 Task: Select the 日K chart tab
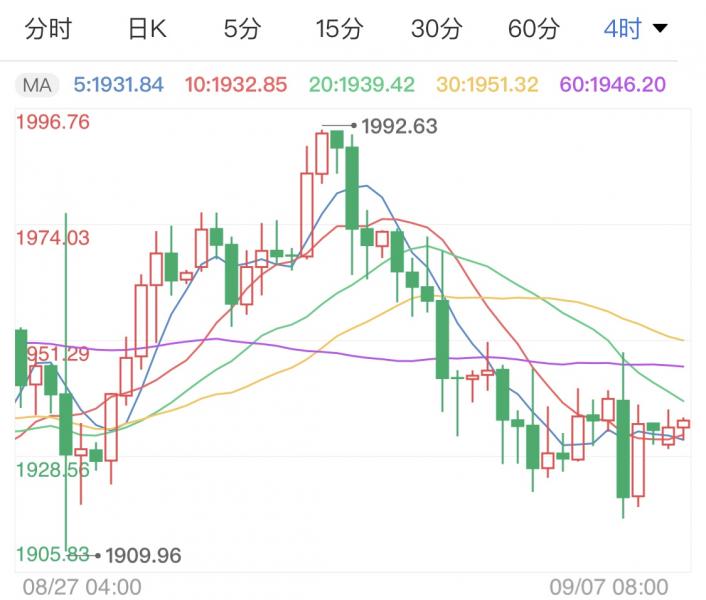(147, 29)
